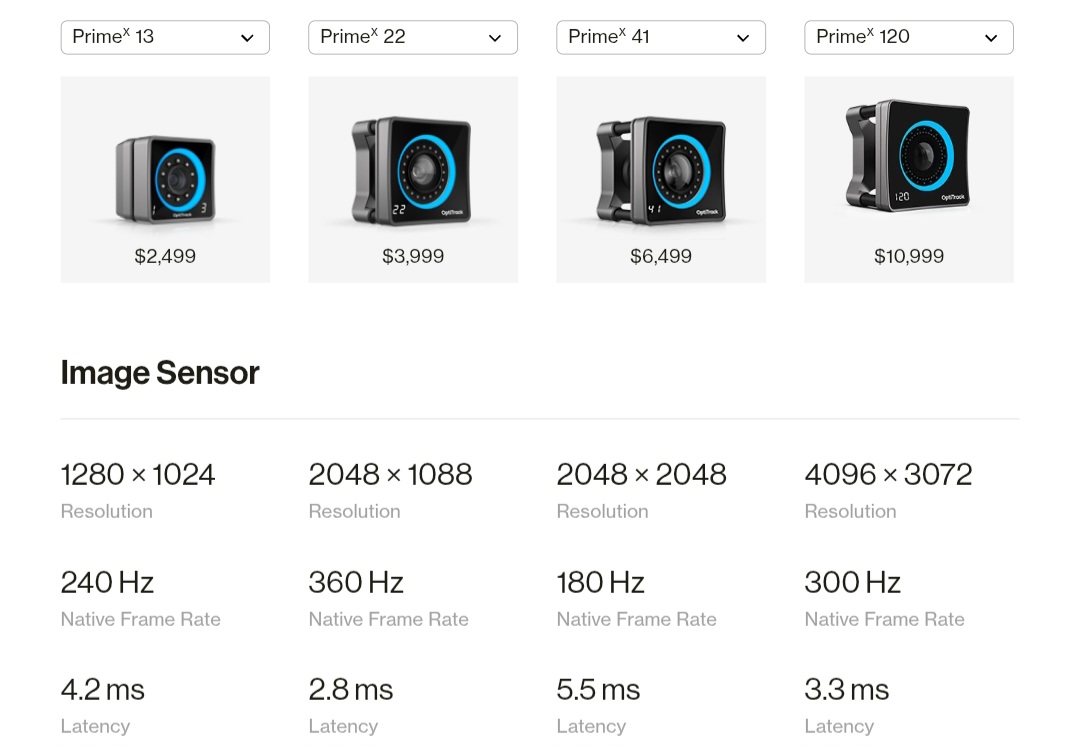Click the Prime X 22 camera image
This screenshot has width=1080, height=746.
click(x=413, y=170)
